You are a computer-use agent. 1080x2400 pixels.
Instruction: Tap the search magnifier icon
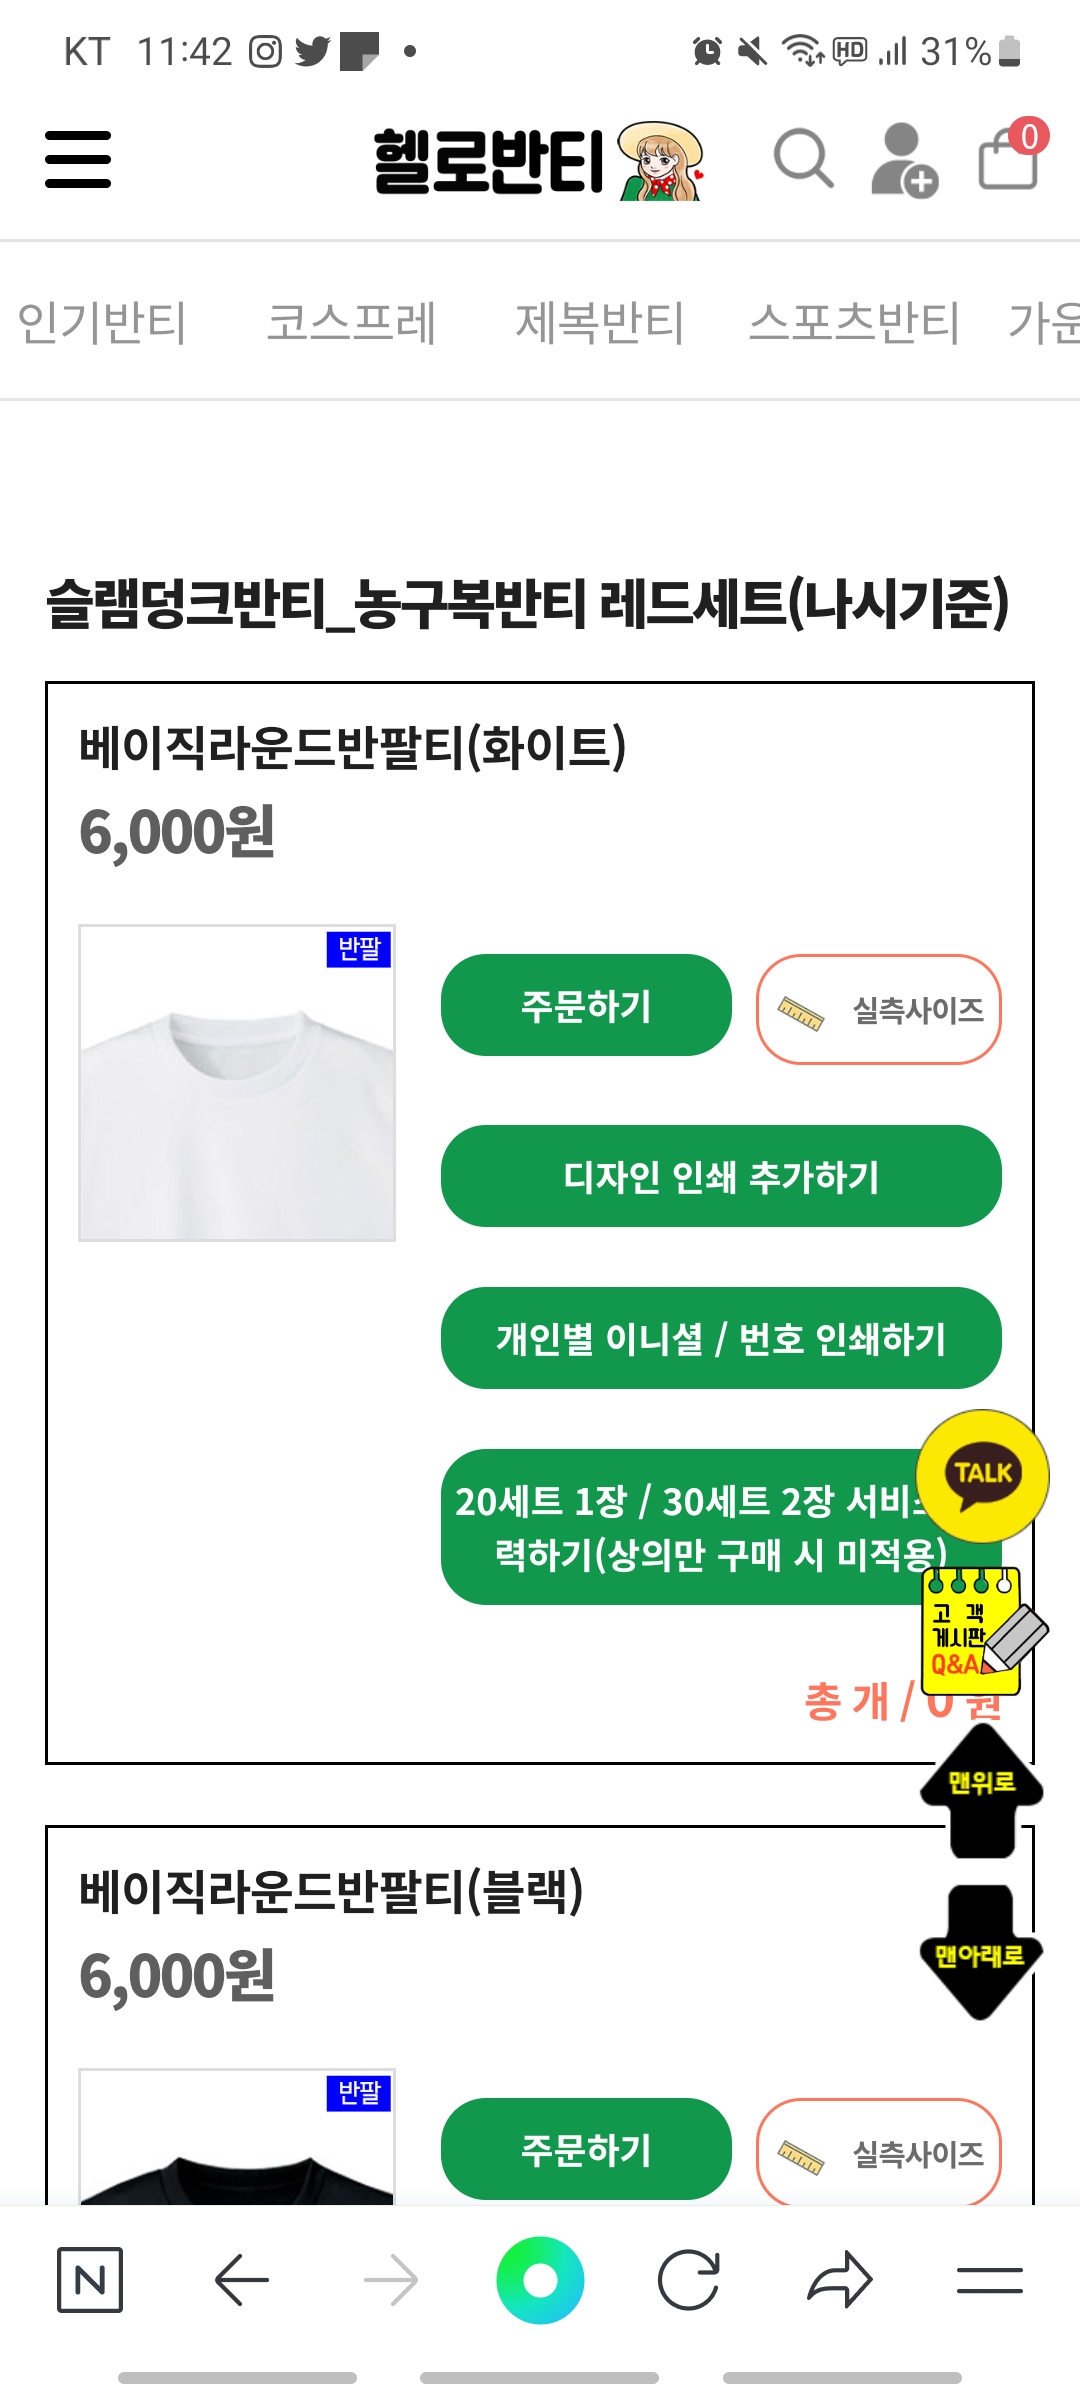point(804,158)
